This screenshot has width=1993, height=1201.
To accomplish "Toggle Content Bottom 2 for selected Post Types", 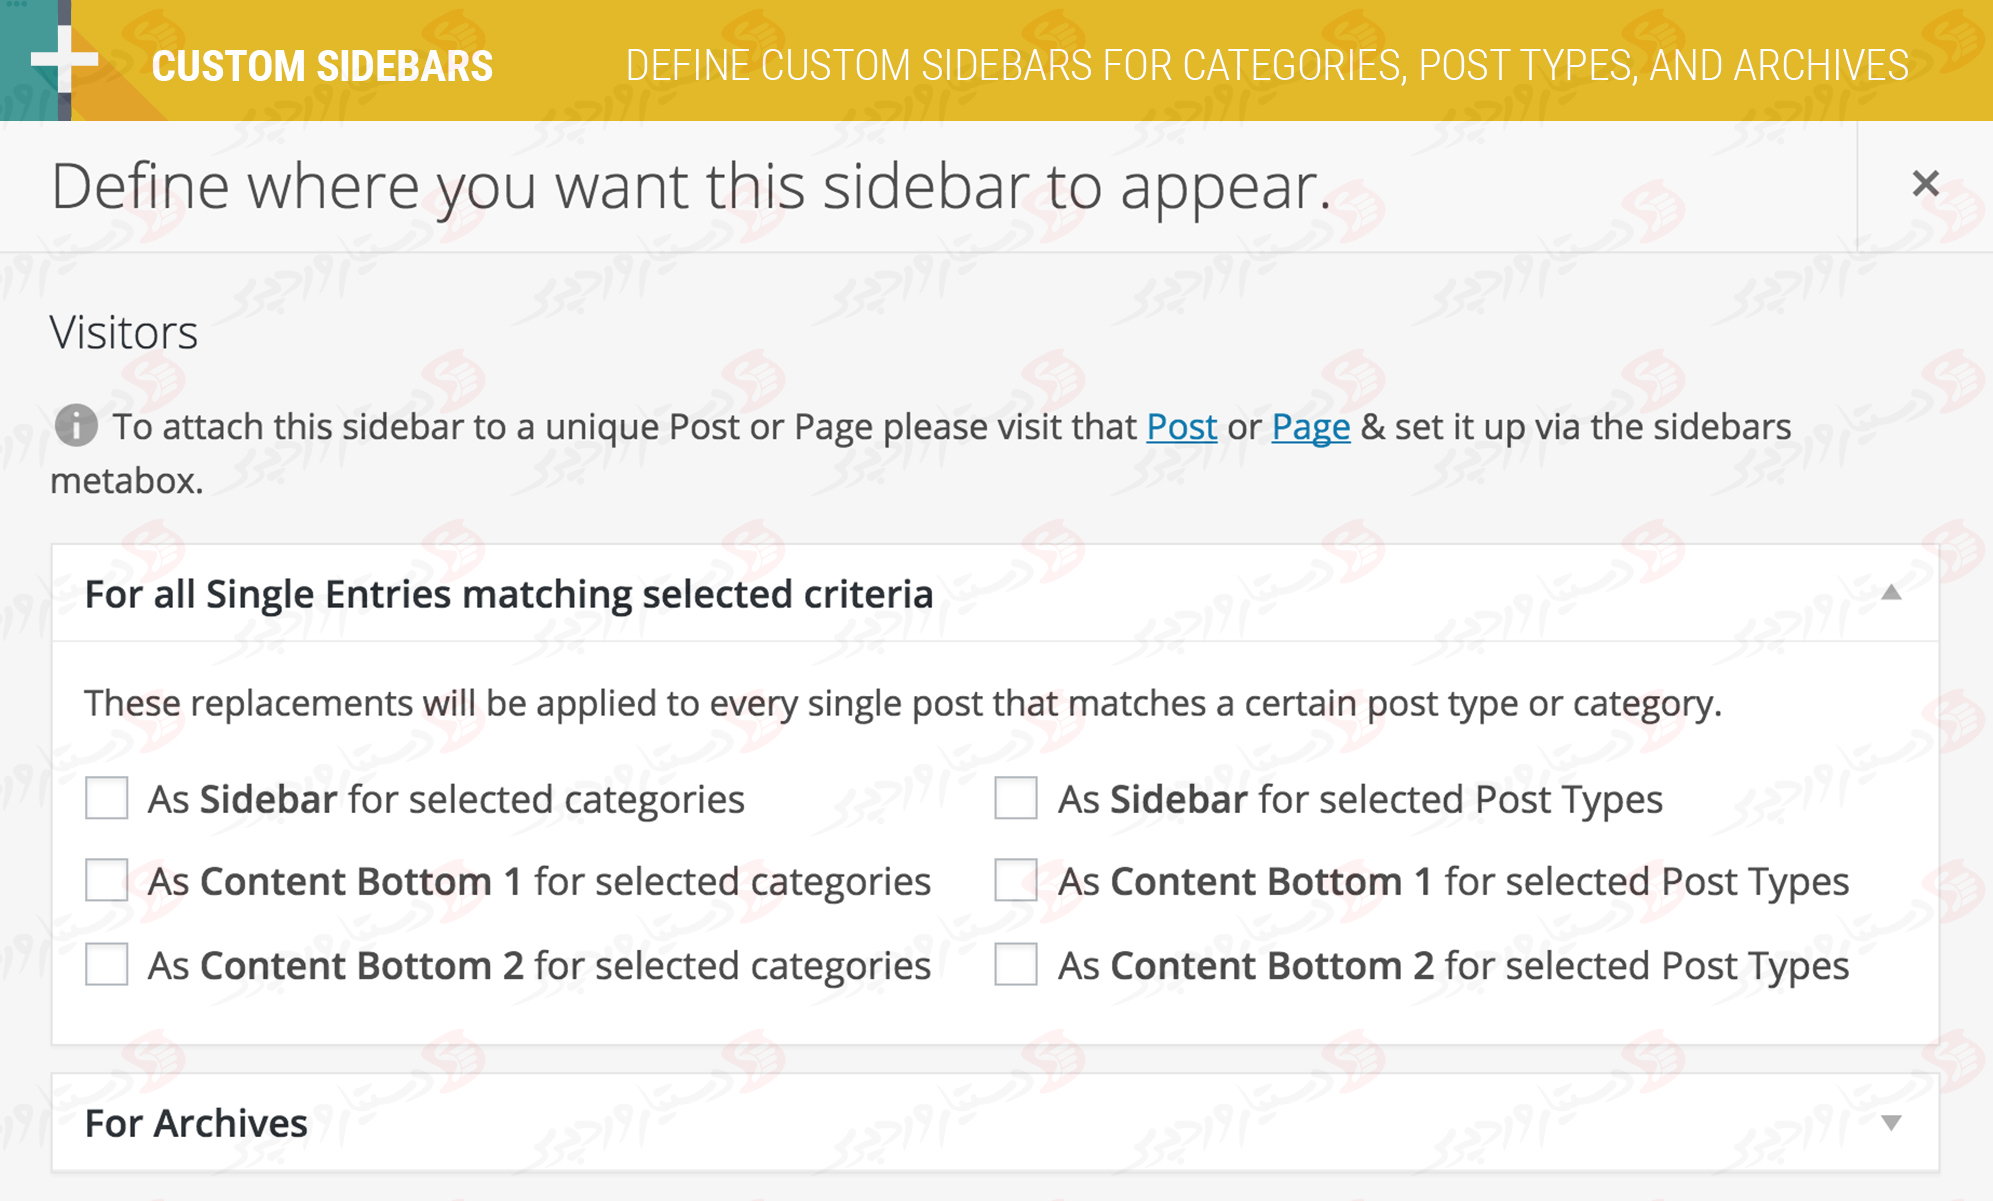I will coord(1016,964).
